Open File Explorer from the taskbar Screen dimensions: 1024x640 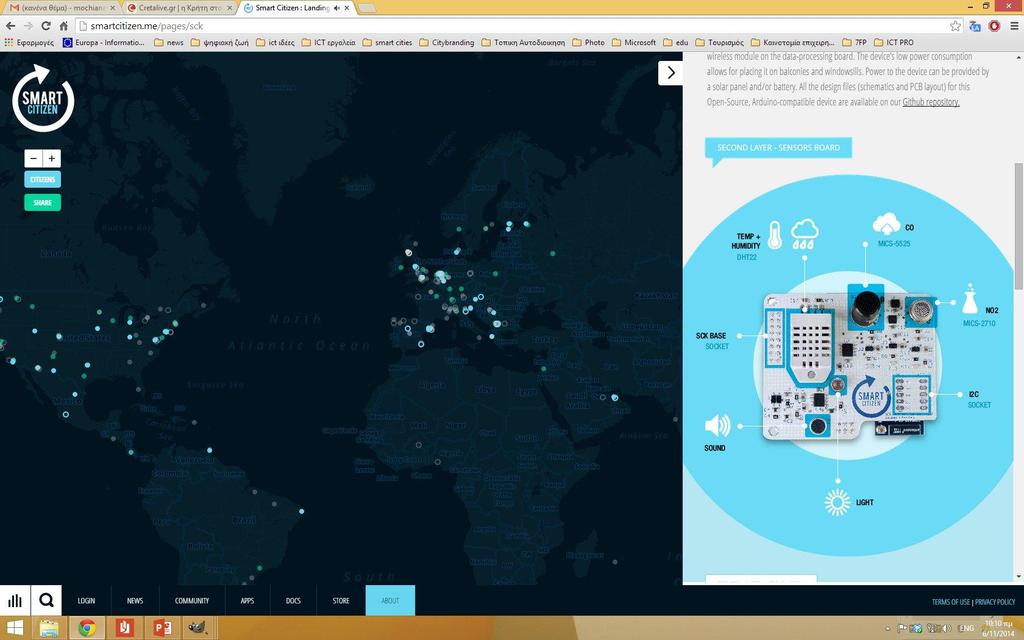pos(50,628)
